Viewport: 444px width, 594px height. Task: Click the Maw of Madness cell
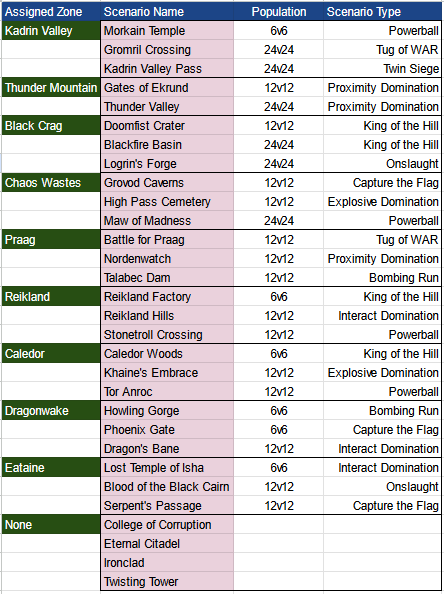pyautogui.click(x=167, y=220)
